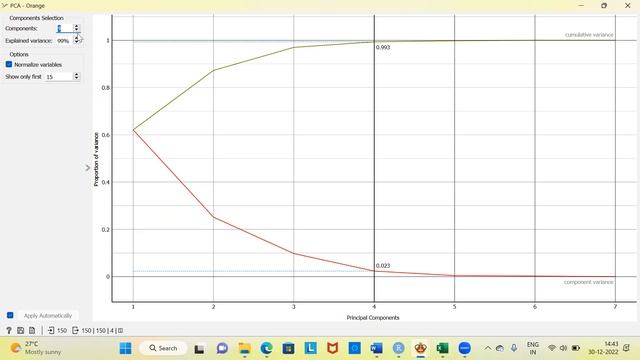The width and height of the screenshot is (640, 360).
Task: Open File Explorer from the taskbar
Action: tap(244, 348)
